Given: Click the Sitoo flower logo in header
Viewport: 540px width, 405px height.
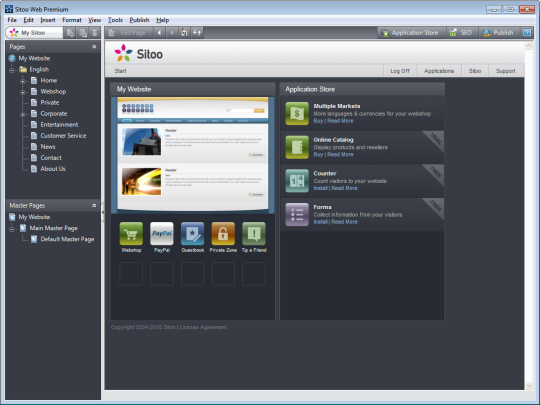Looking at the screenshot, I should (123, 53).
